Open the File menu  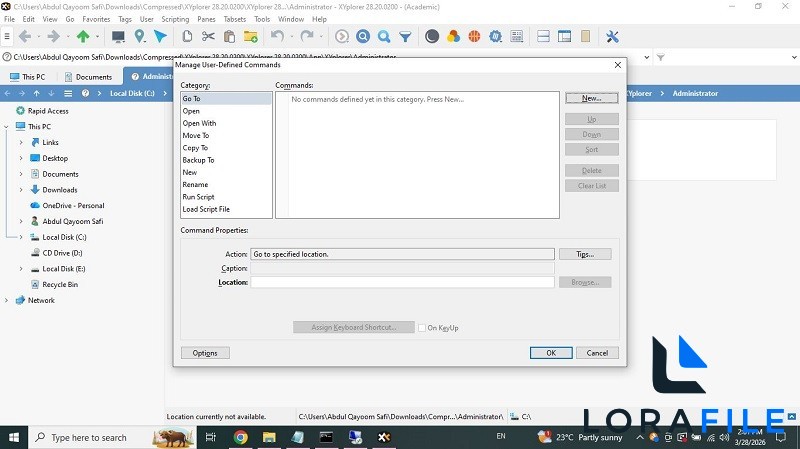click(x=9, y=19)
